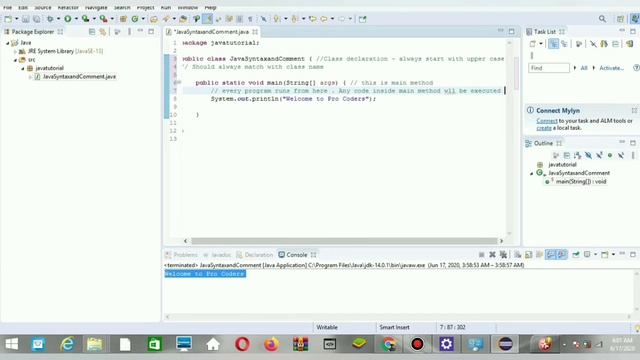Screen dimensions: 640x360
Task: Click the Open Perspective icon
Action: 620,19
